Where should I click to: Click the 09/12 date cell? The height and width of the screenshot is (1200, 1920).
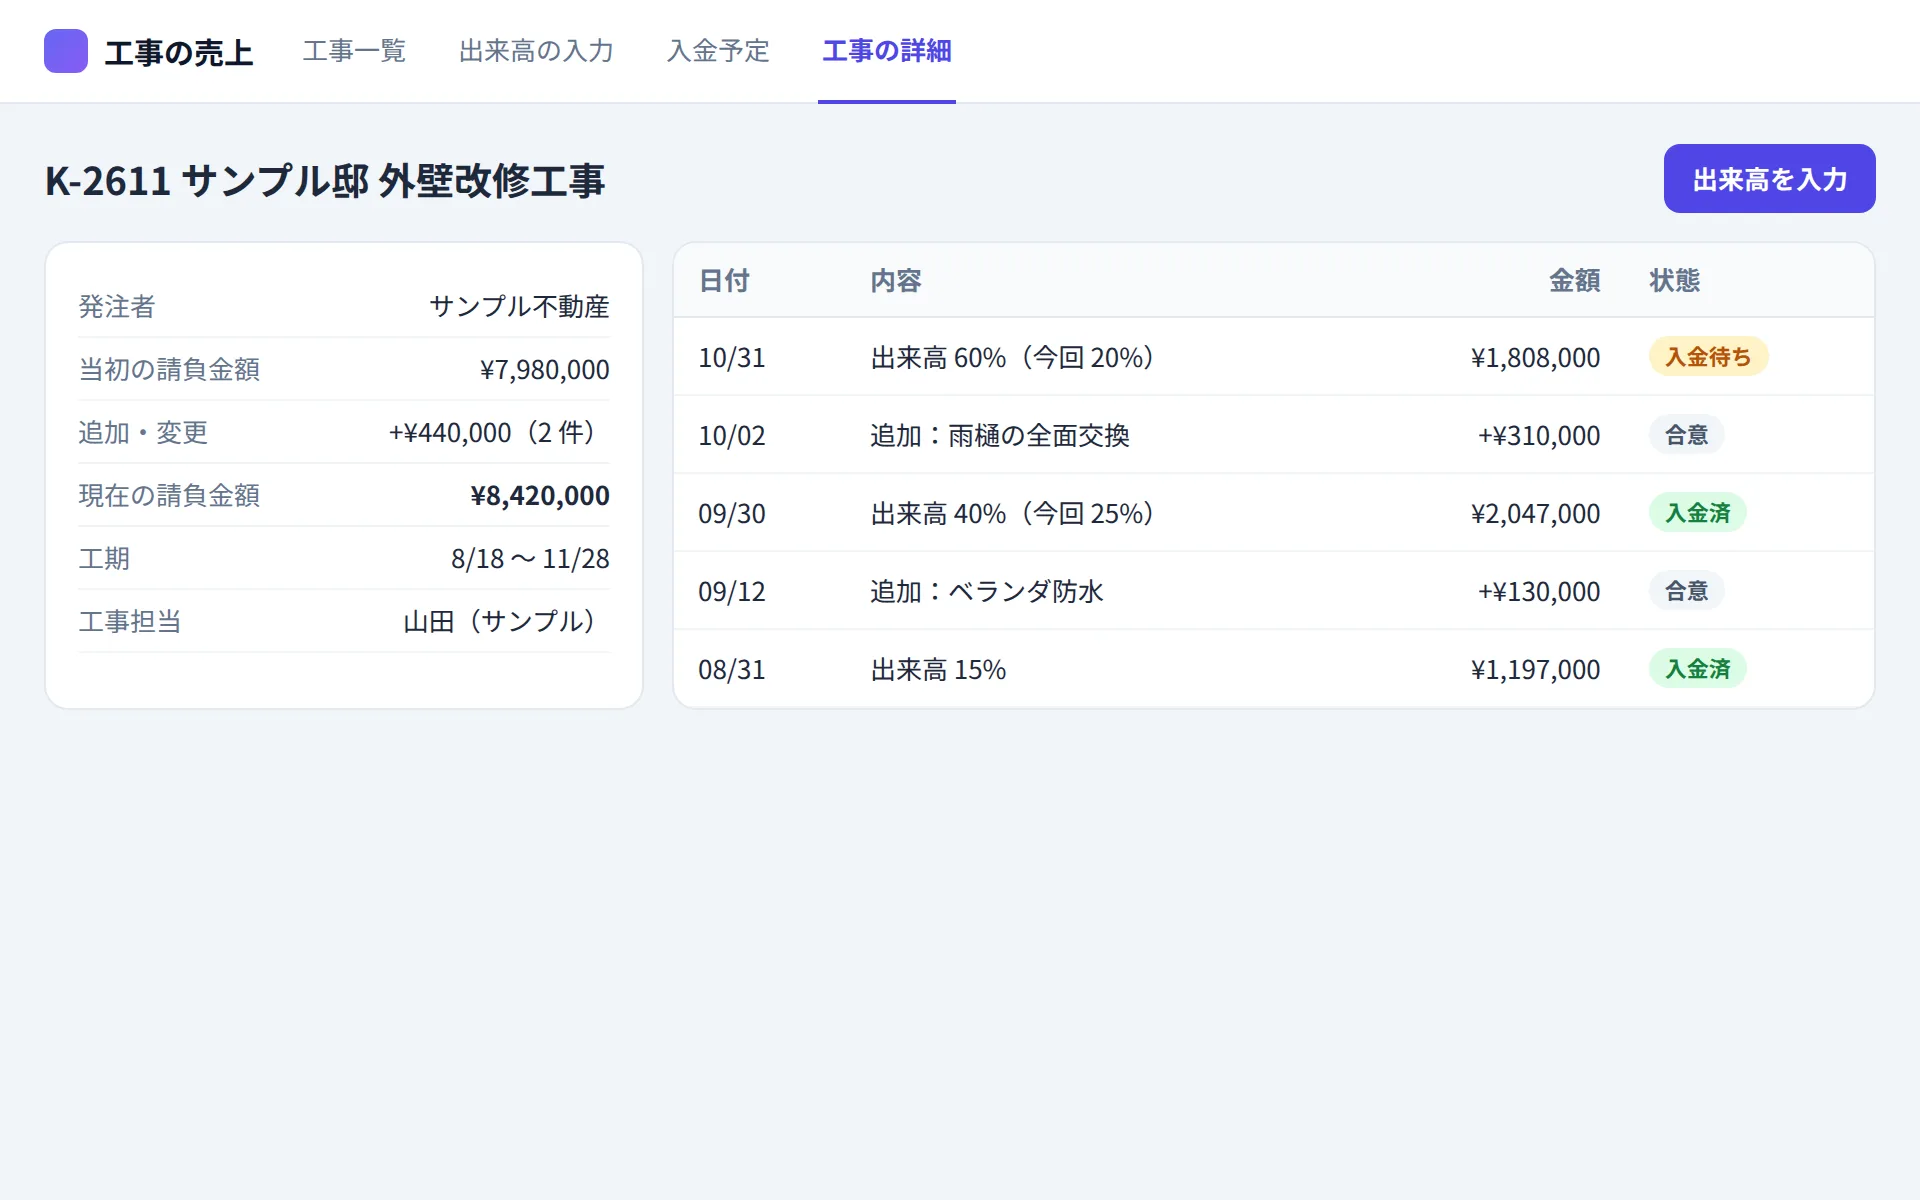732,591
